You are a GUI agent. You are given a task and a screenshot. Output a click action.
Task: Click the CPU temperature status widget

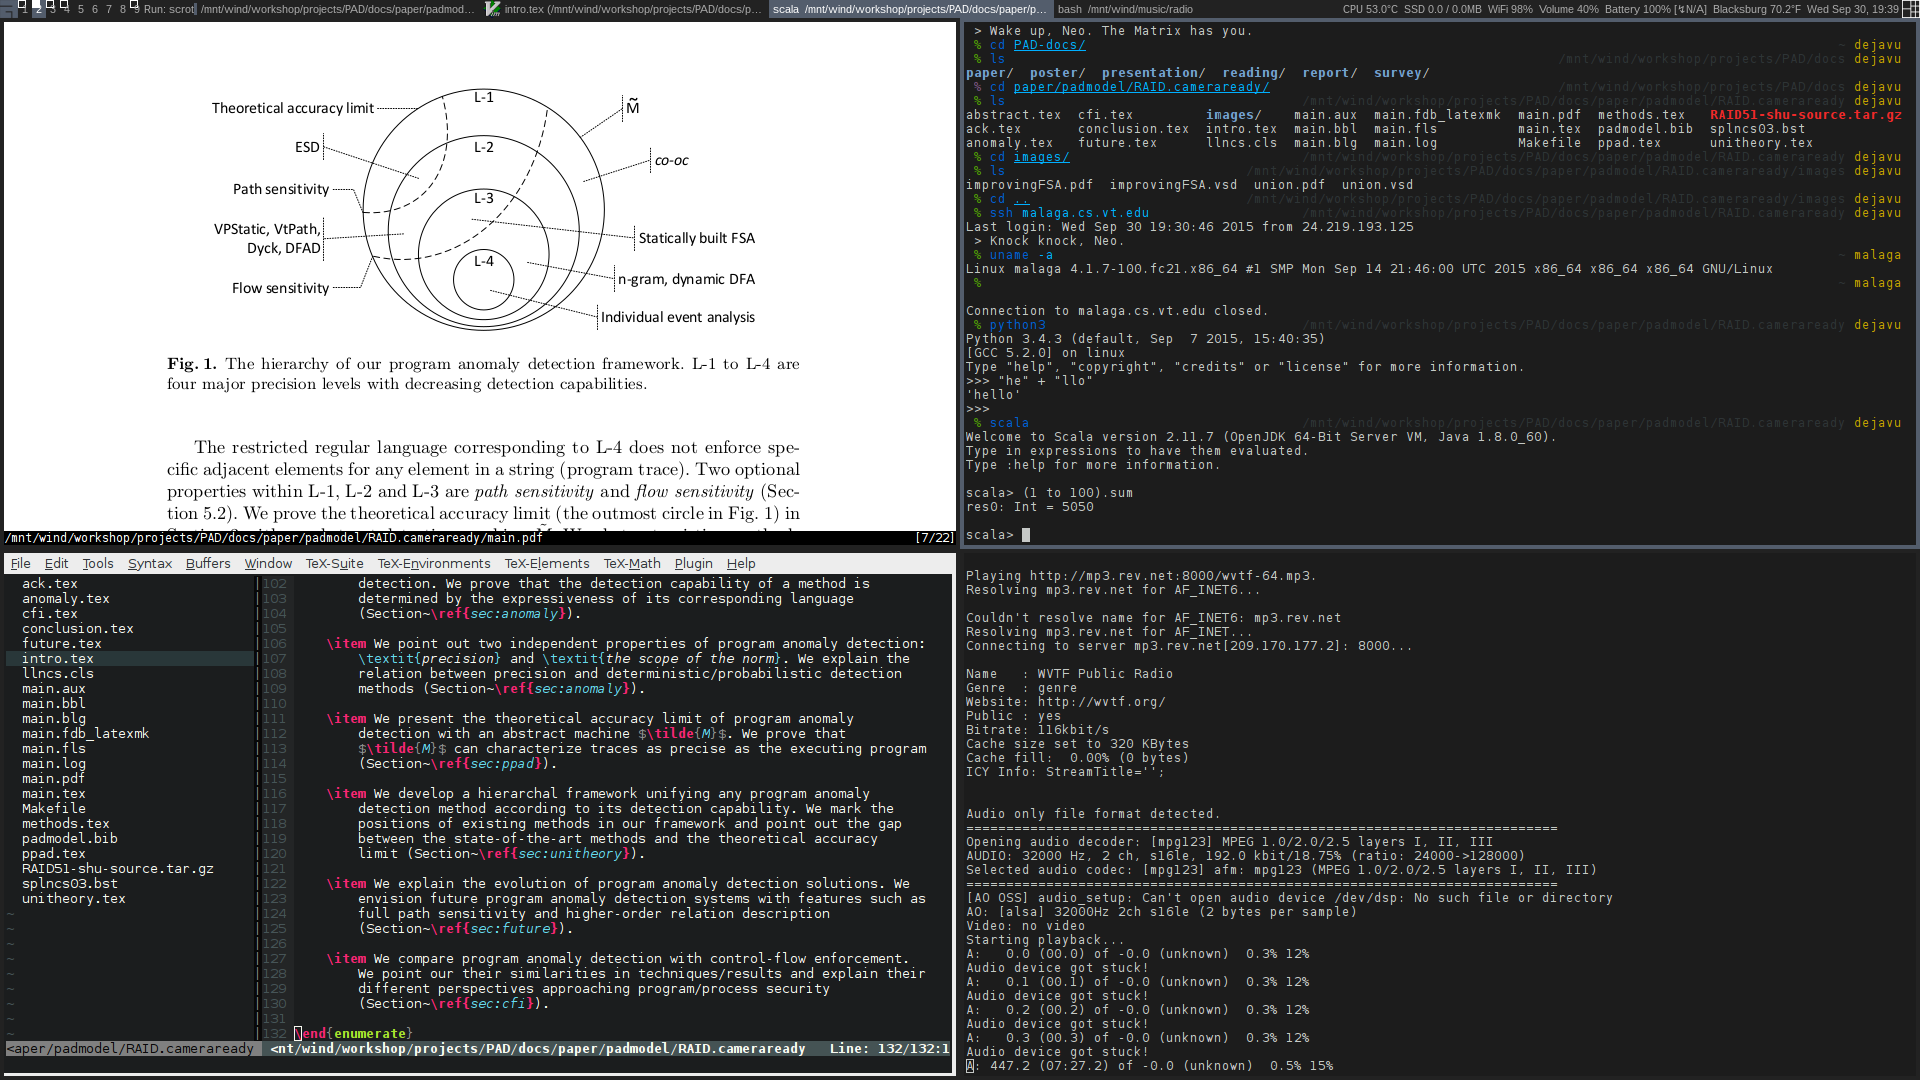(1370, 9)
